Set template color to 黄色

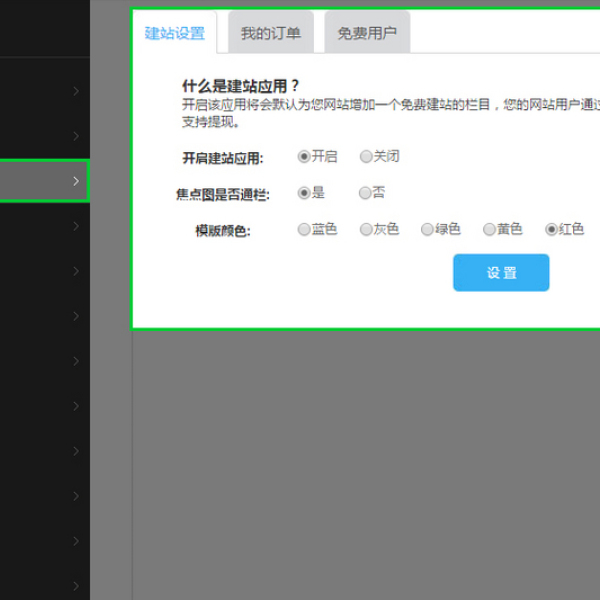[x=489, y=229]
